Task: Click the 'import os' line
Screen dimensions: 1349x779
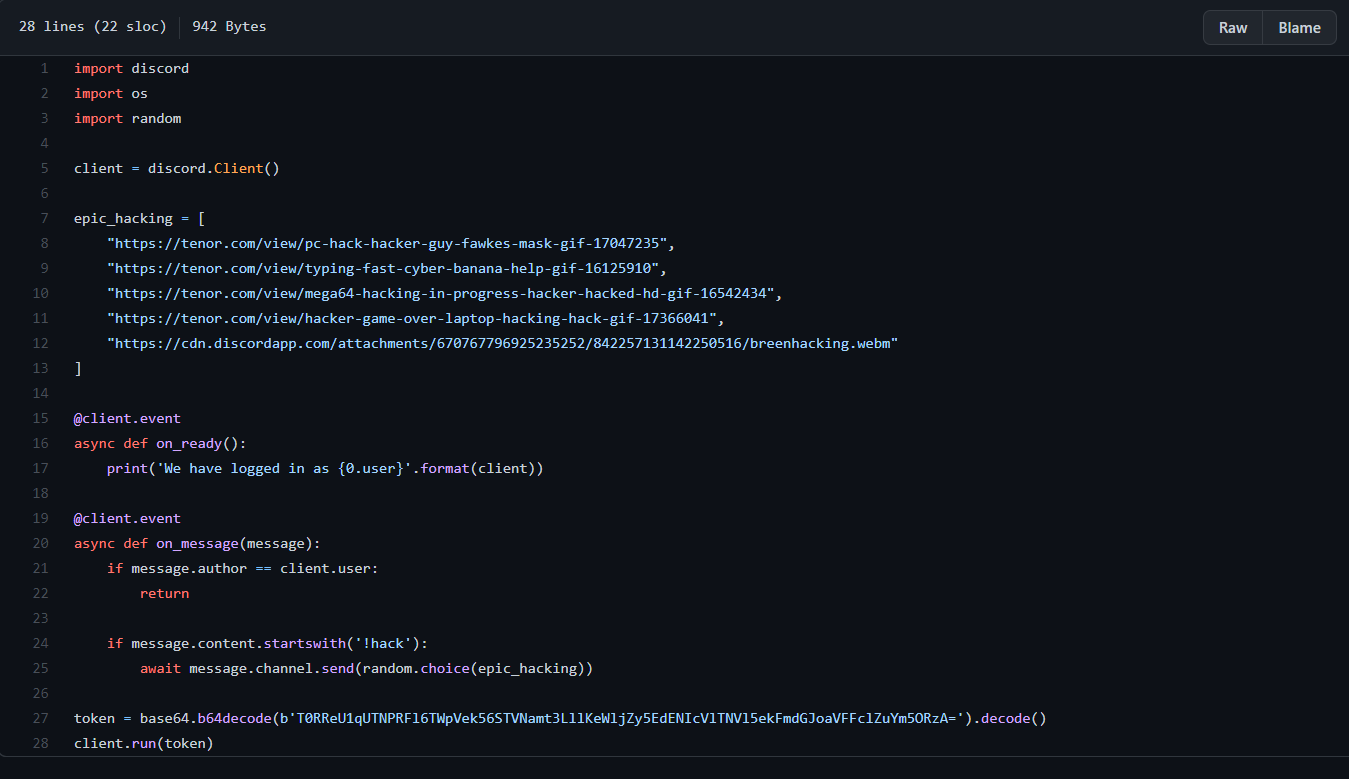Action: pyautogui.click(x=111, y=93)
